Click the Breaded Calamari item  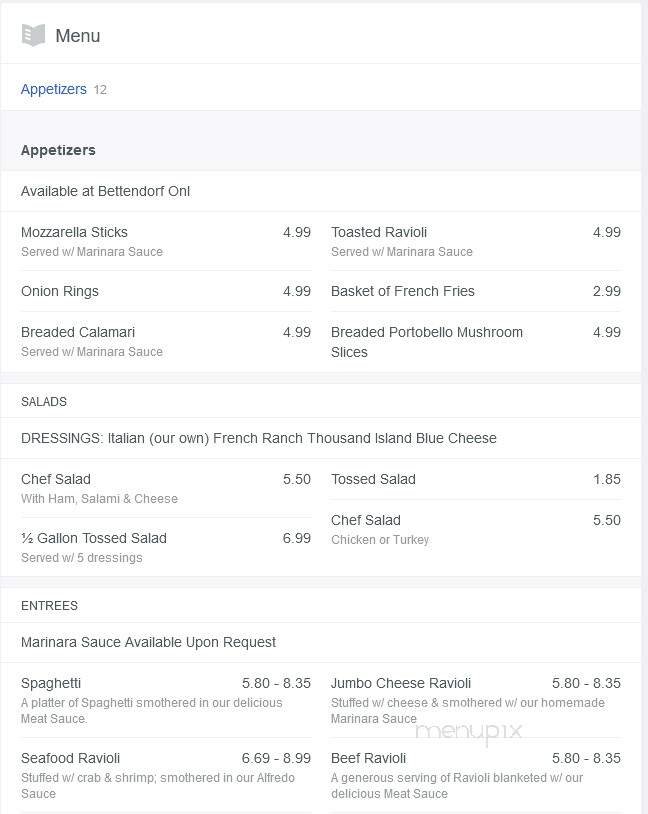pyautogui.click(x=78, y=332)
